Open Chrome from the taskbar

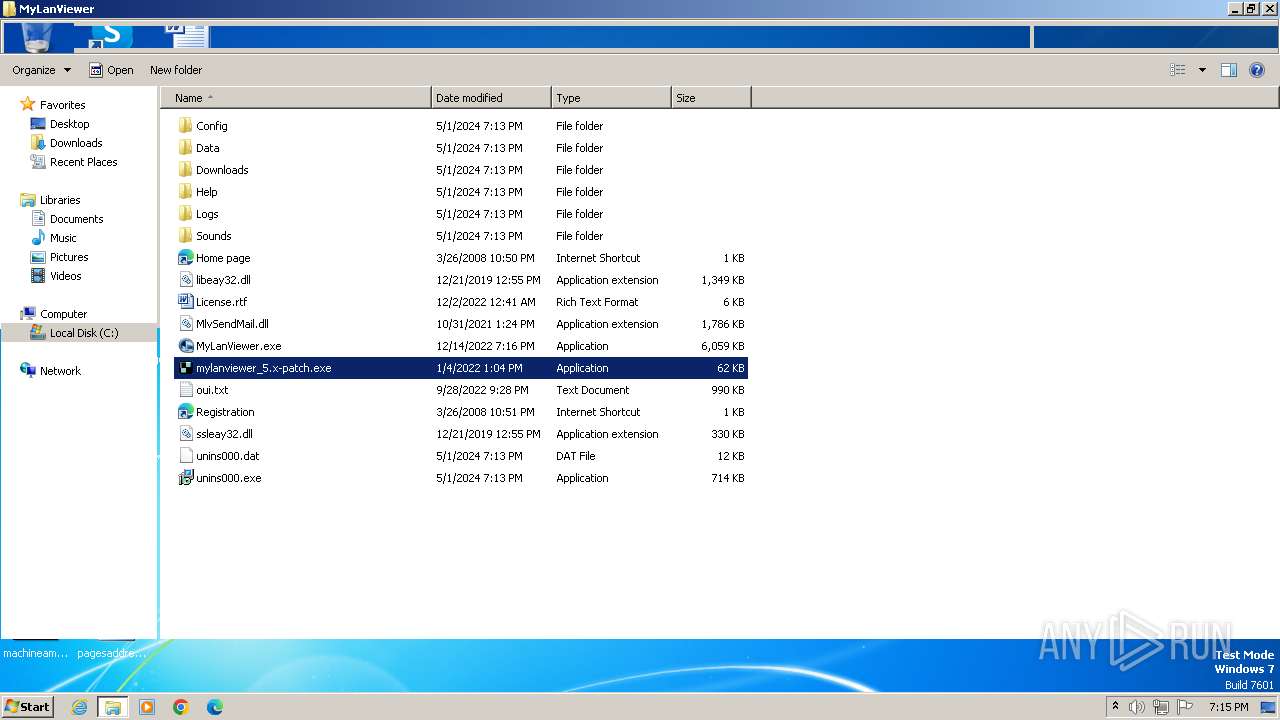[181, 707]
